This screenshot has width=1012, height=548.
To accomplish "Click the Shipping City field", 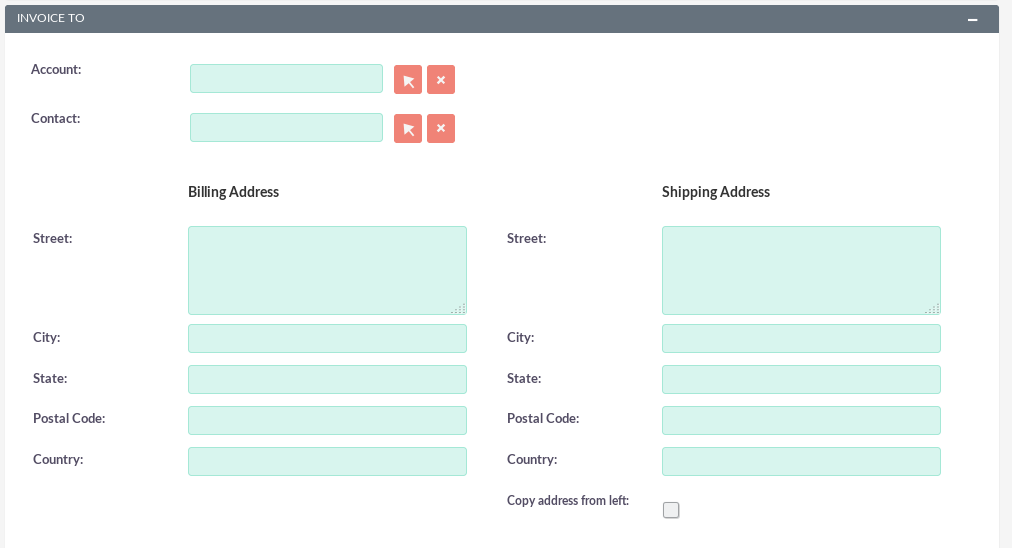I will [x=801, y=339].
